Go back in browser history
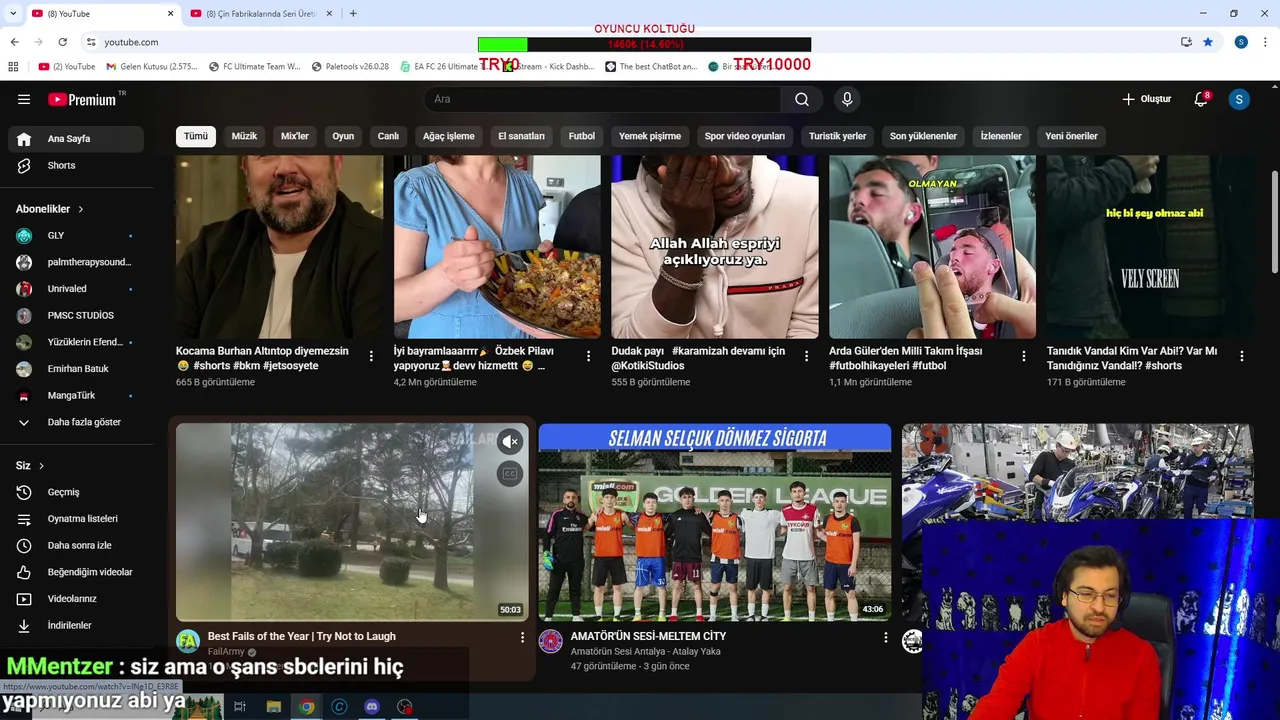1280x720 pixels. click(x=14, y=42)
